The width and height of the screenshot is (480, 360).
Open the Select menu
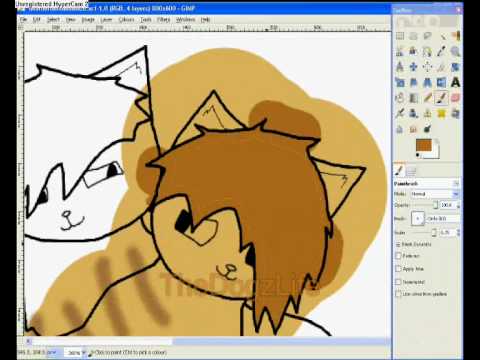pos(53,20)
